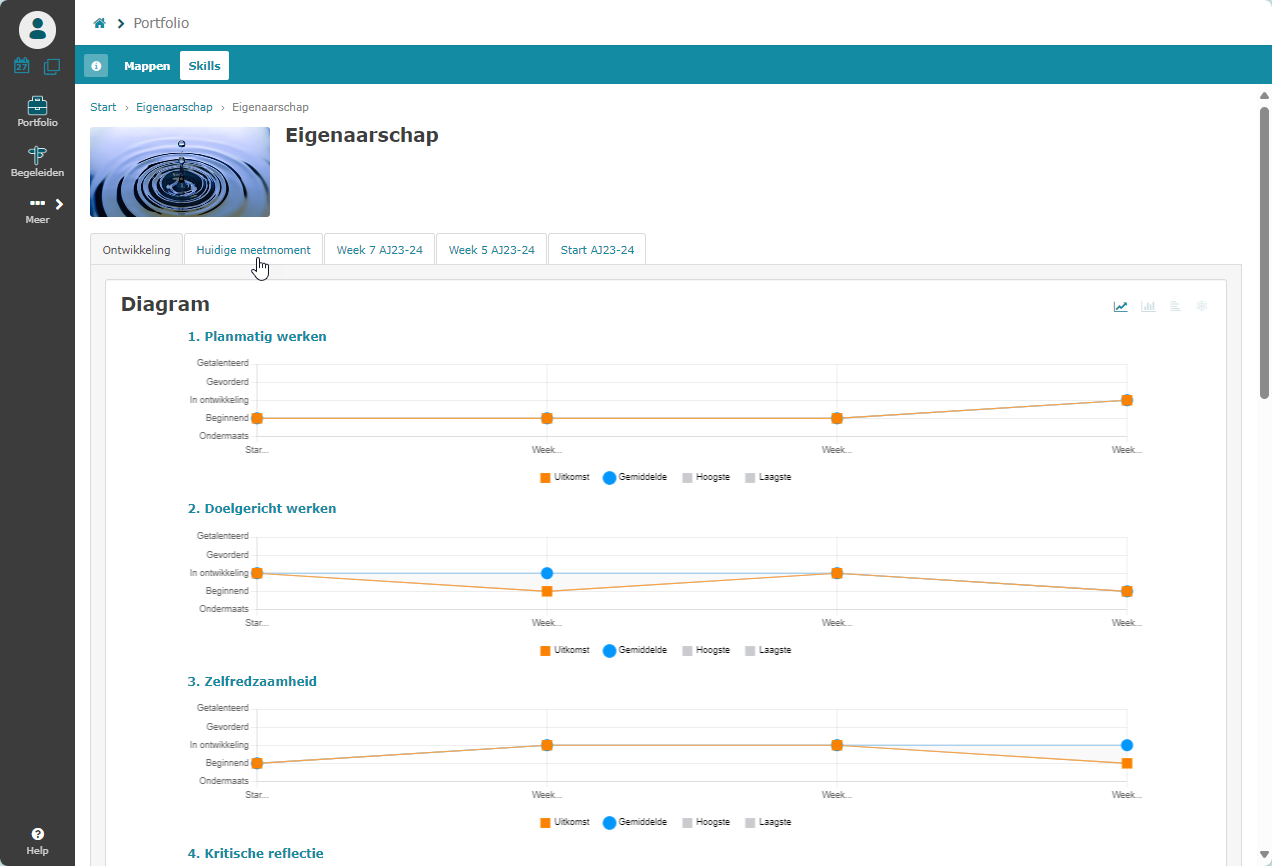Select the Start AJ23-24 tab
The width and height of the screenshot is (1272, 866).
597,250
